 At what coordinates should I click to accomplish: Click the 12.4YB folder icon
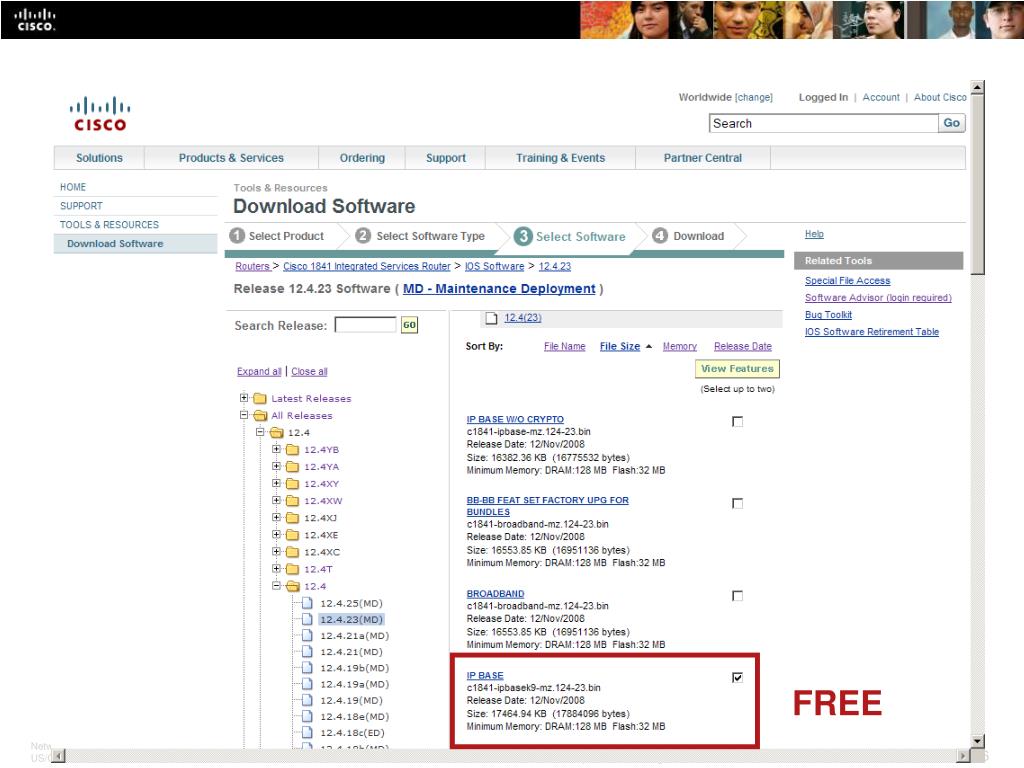[x=293, y=449]
